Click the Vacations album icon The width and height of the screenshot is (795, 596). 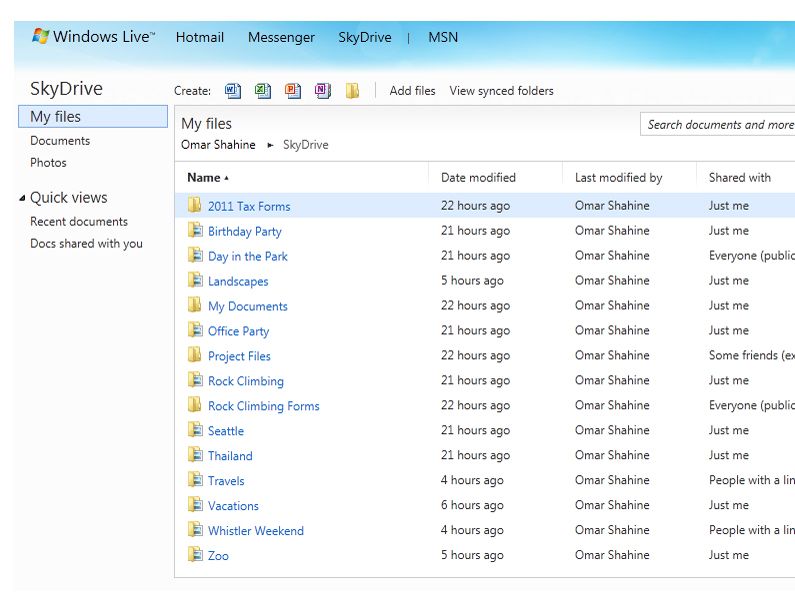[x=195, y=504]
